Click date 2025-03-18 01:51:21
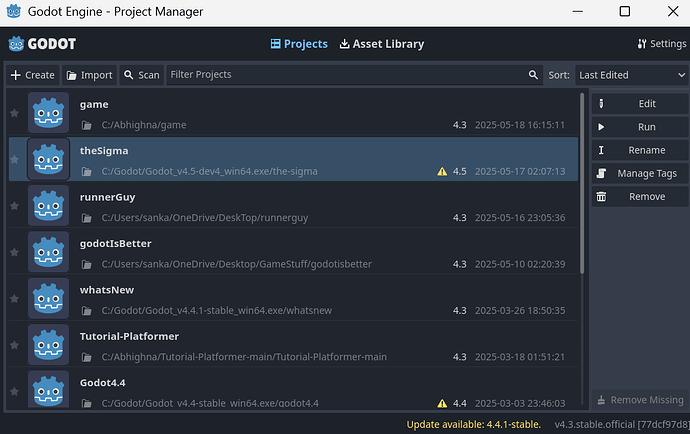Image resolution: width=690 pixels, height=434 pixels. click(520, 357)
